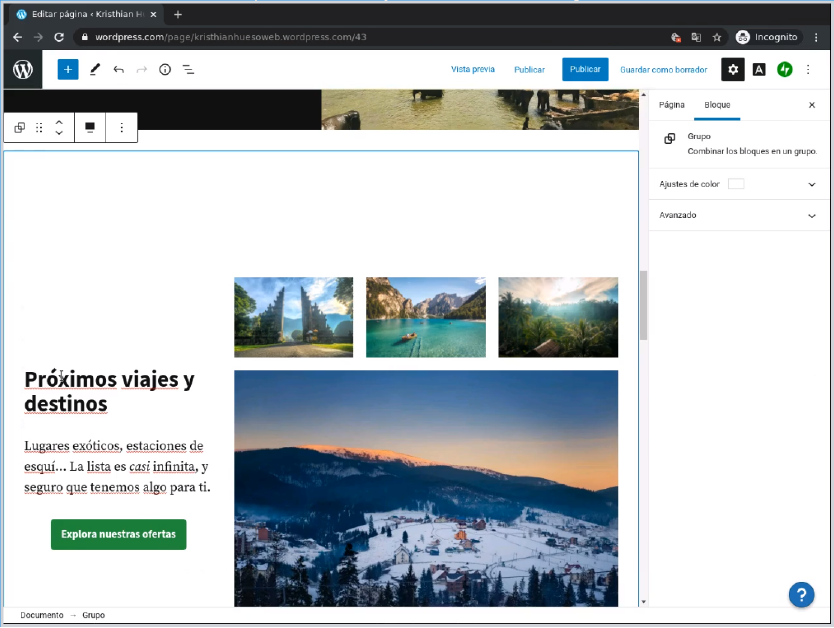This screenshot has height=628, width=834.
Task: Open block toolbar more options
Action: tap(122, 128)
